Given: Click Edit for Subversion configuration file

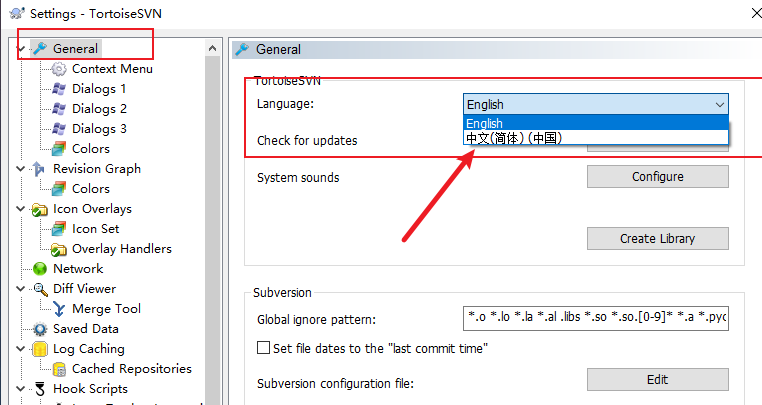Looking at the screenshot, I should [x=658, y=379].
